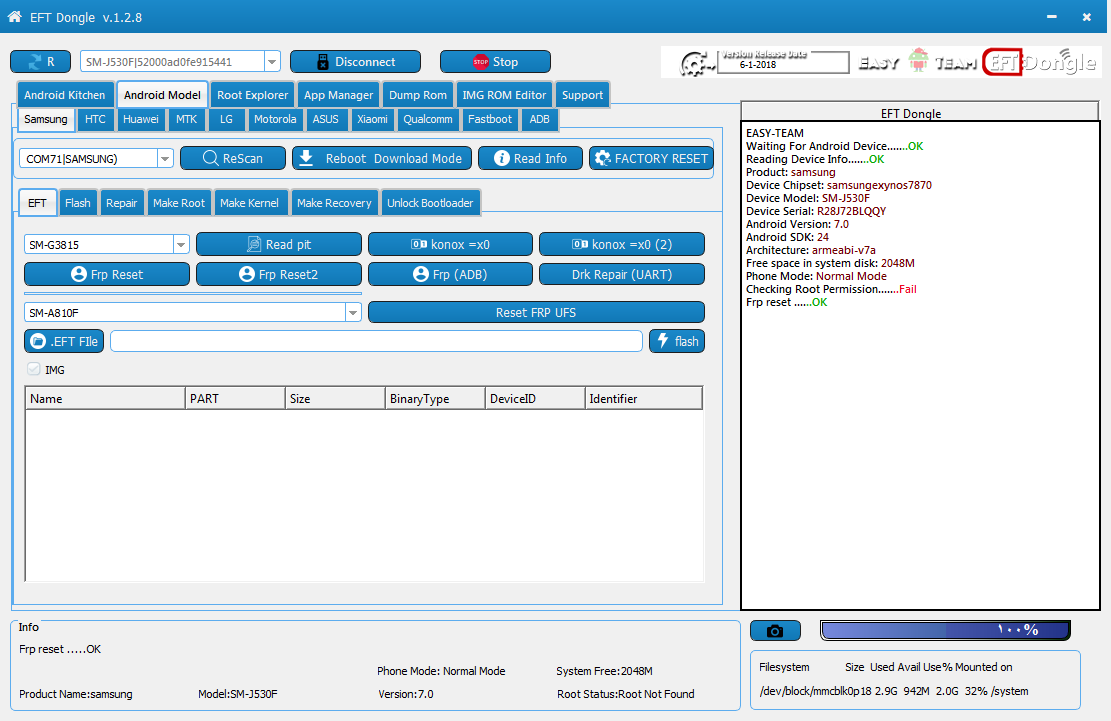The width and height of the screenshot is (1111, 721).
Task: Open the App Manager tab
Action: [x=338, y=95]
